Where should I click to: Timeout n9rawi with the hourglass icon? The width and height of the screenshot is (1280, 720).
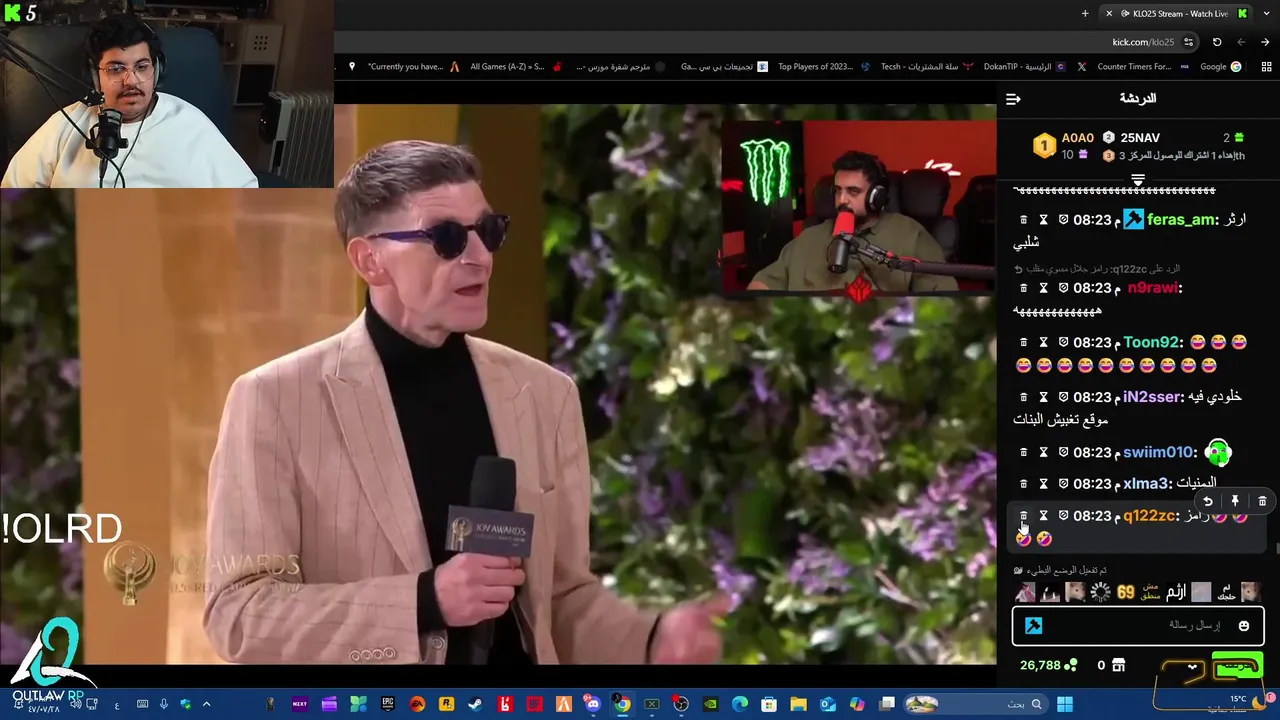pos(1043,288)
